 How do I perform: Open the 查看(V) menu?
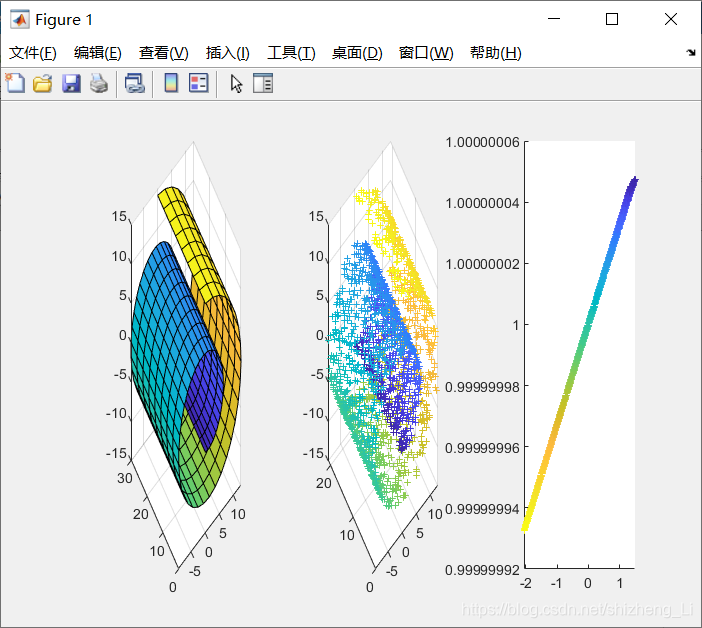pyautogui.click(x=163, y=53)
